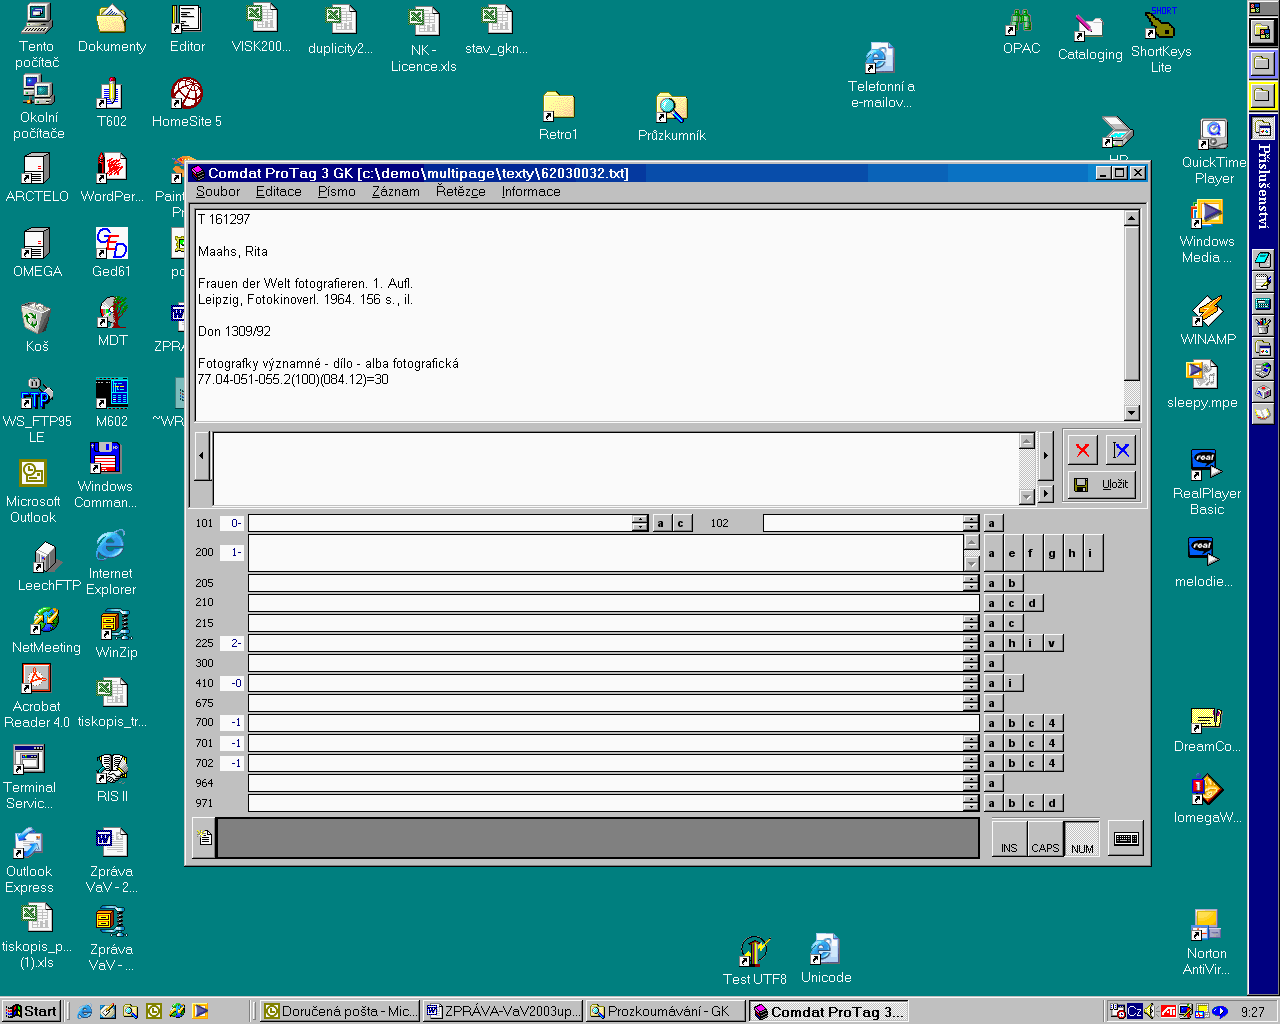
Task: Click the blue X clear-text icon
Action: point(1121,450)
